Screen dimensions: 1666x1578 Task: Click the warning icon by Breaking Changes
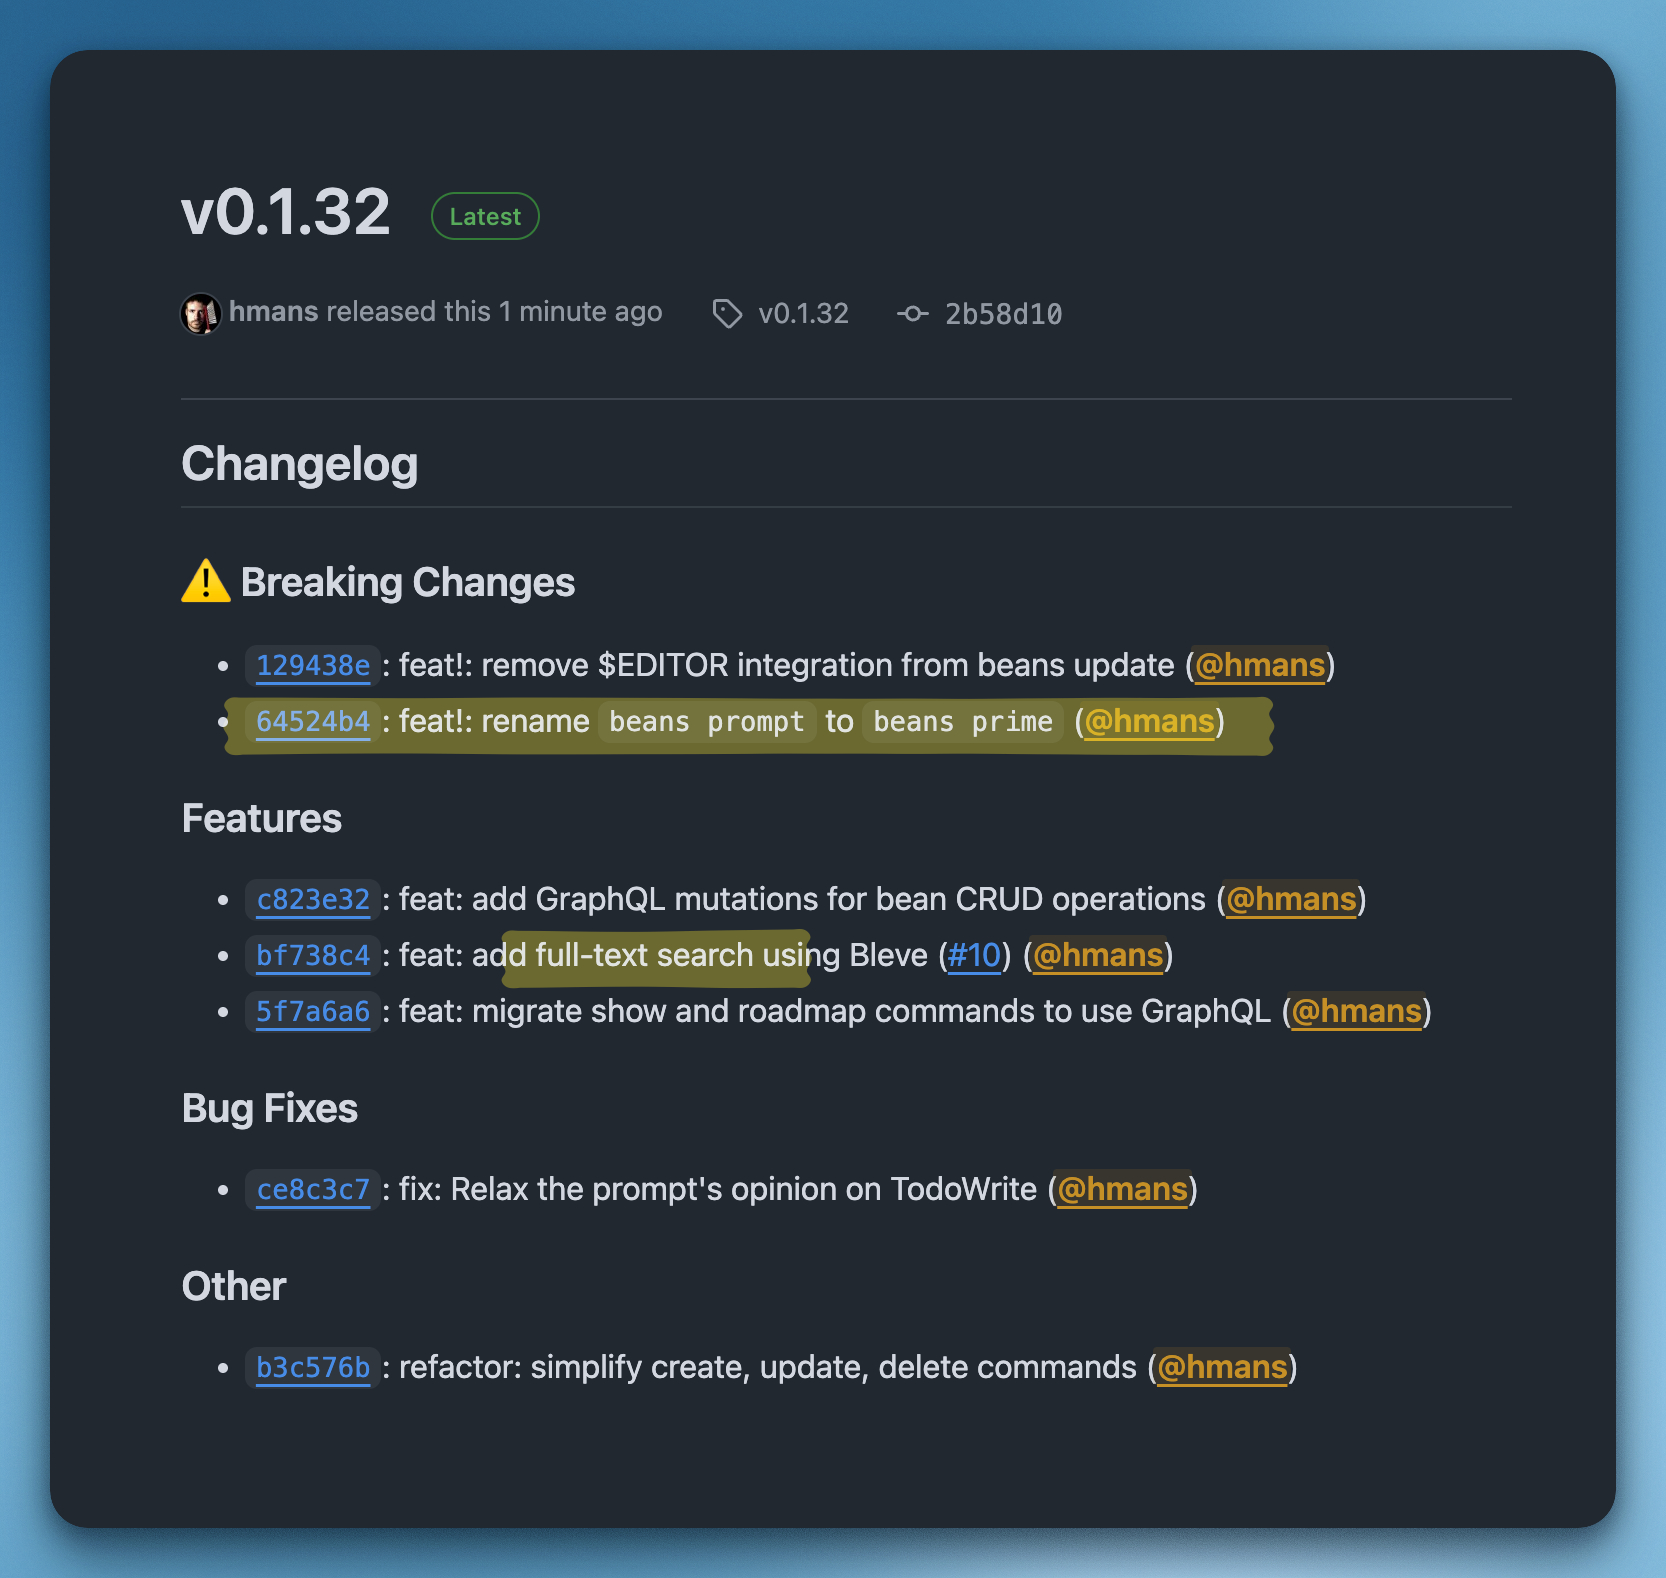coord(205,581)
